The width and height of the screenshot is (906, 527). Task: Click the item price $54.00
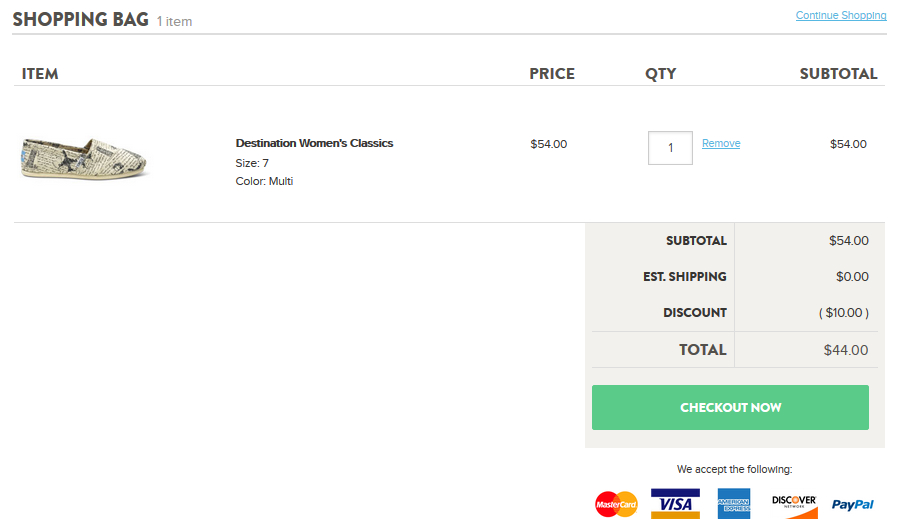click(548, 144)
